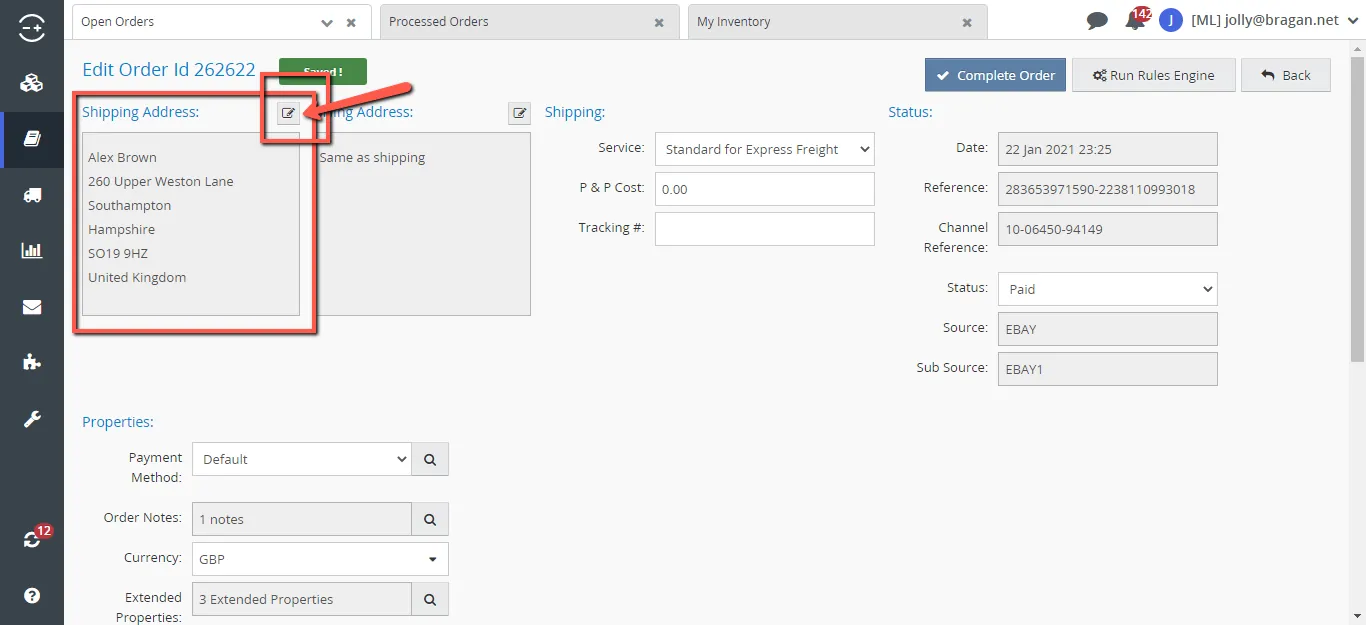Open the inventory boxes sidebar icon
The width and height of the screenshot is (1366, 625).
click(x=32, y=83)
